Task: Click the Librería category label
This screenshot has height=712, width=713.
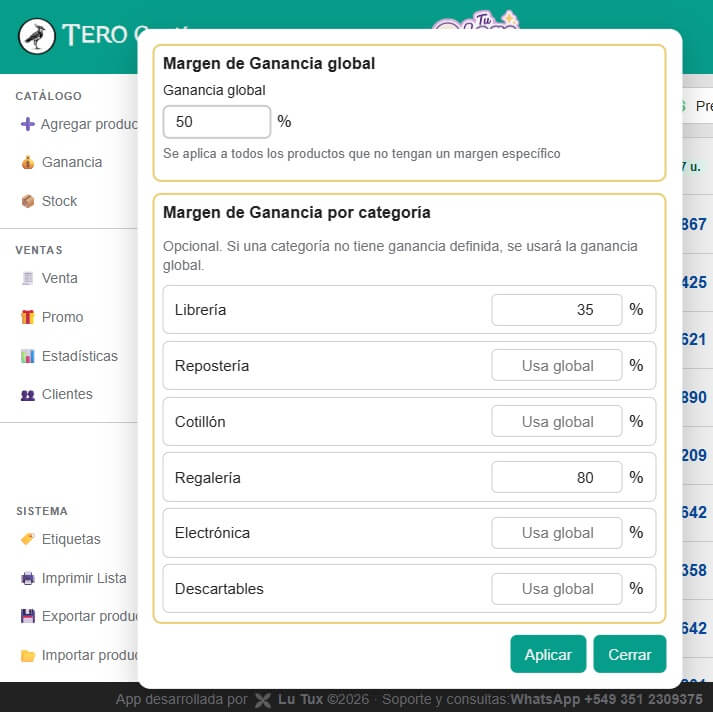Action: tap(201, 310)
